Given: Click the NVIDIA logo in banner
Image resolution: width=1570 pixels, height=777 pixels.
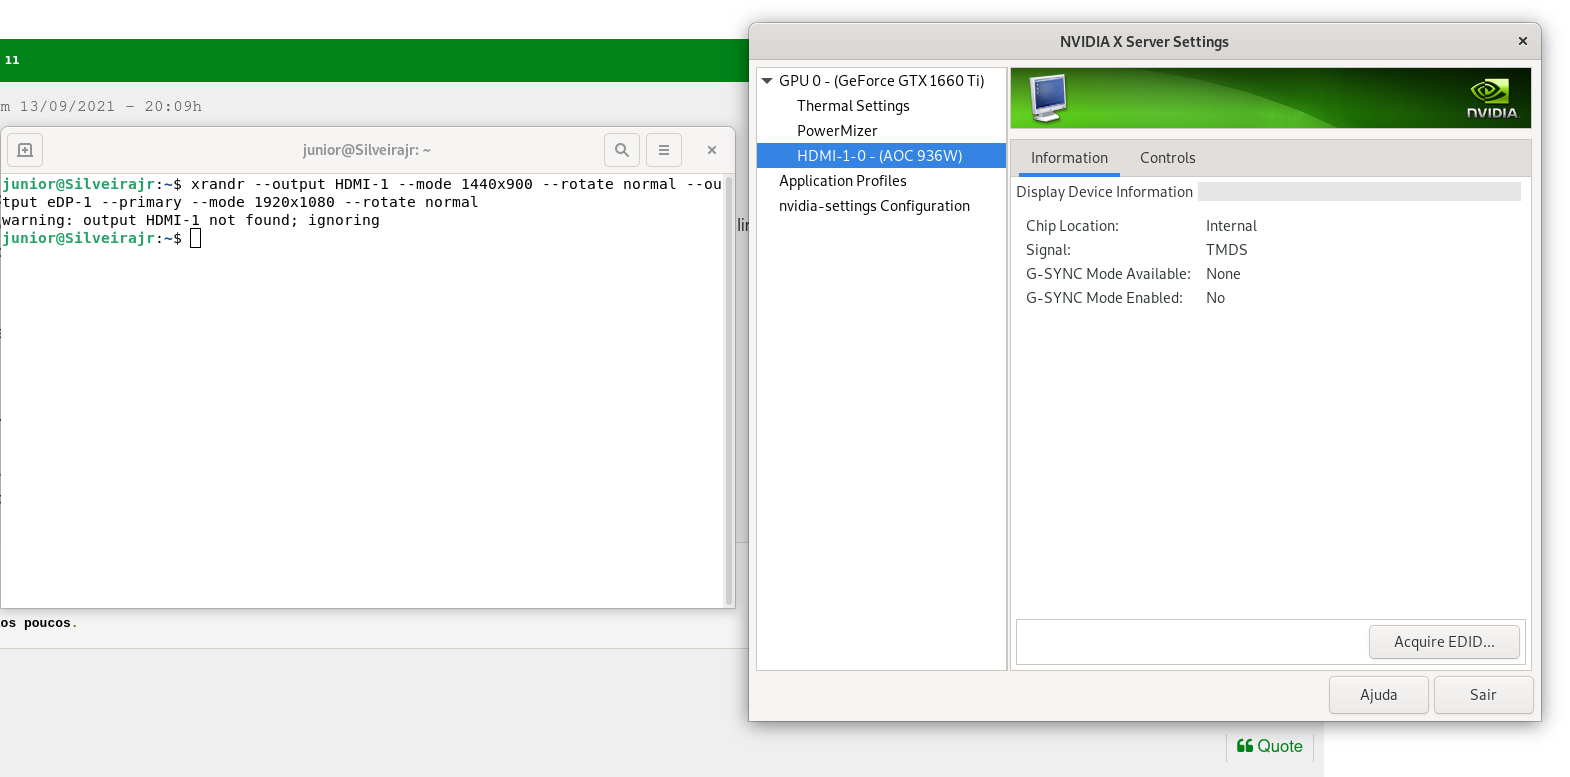Looking at the screenshot, I should pyautogui.click(x=1491, y=99).
